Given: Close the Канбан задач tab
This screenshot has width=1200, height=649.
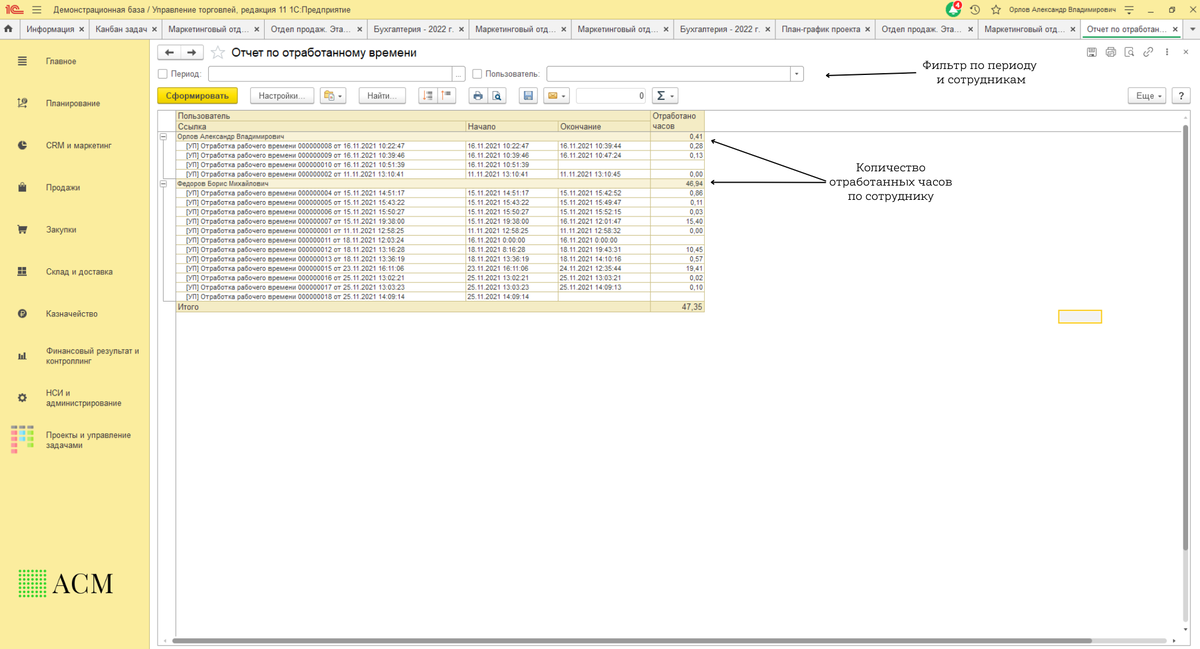Looking at the screenshot, I should pyautogui.click(x=154, y=29).
